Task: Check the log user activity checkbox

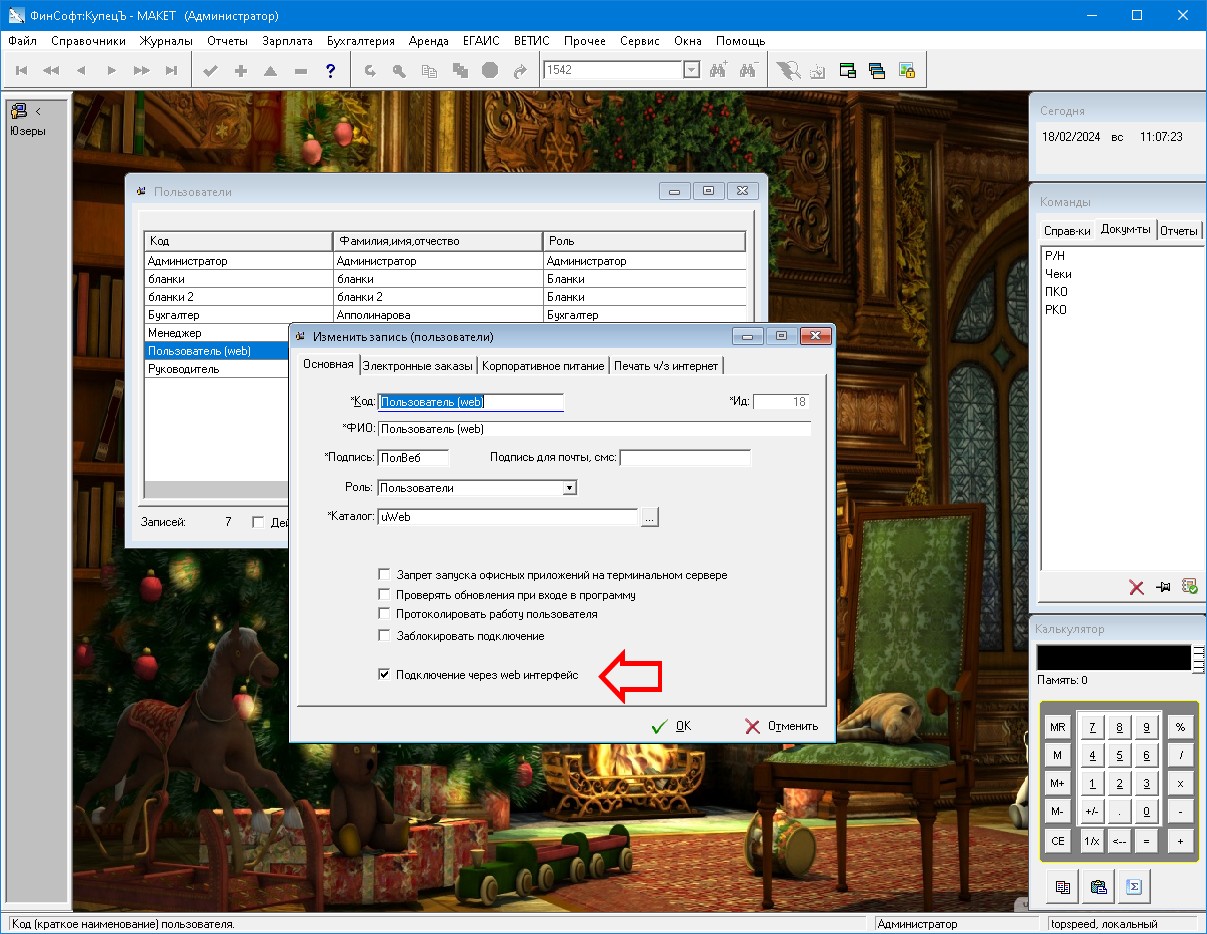Action: (384, 614)
